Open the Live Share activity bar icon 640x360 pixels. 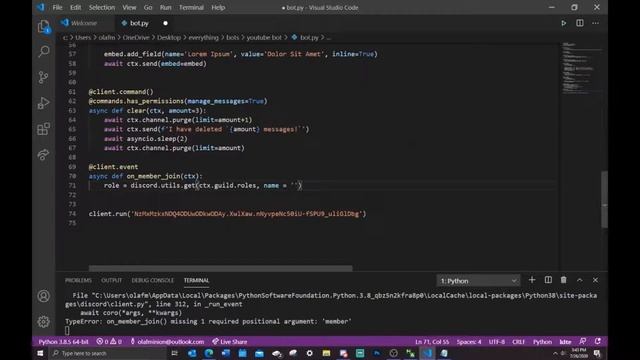(43, 155)
